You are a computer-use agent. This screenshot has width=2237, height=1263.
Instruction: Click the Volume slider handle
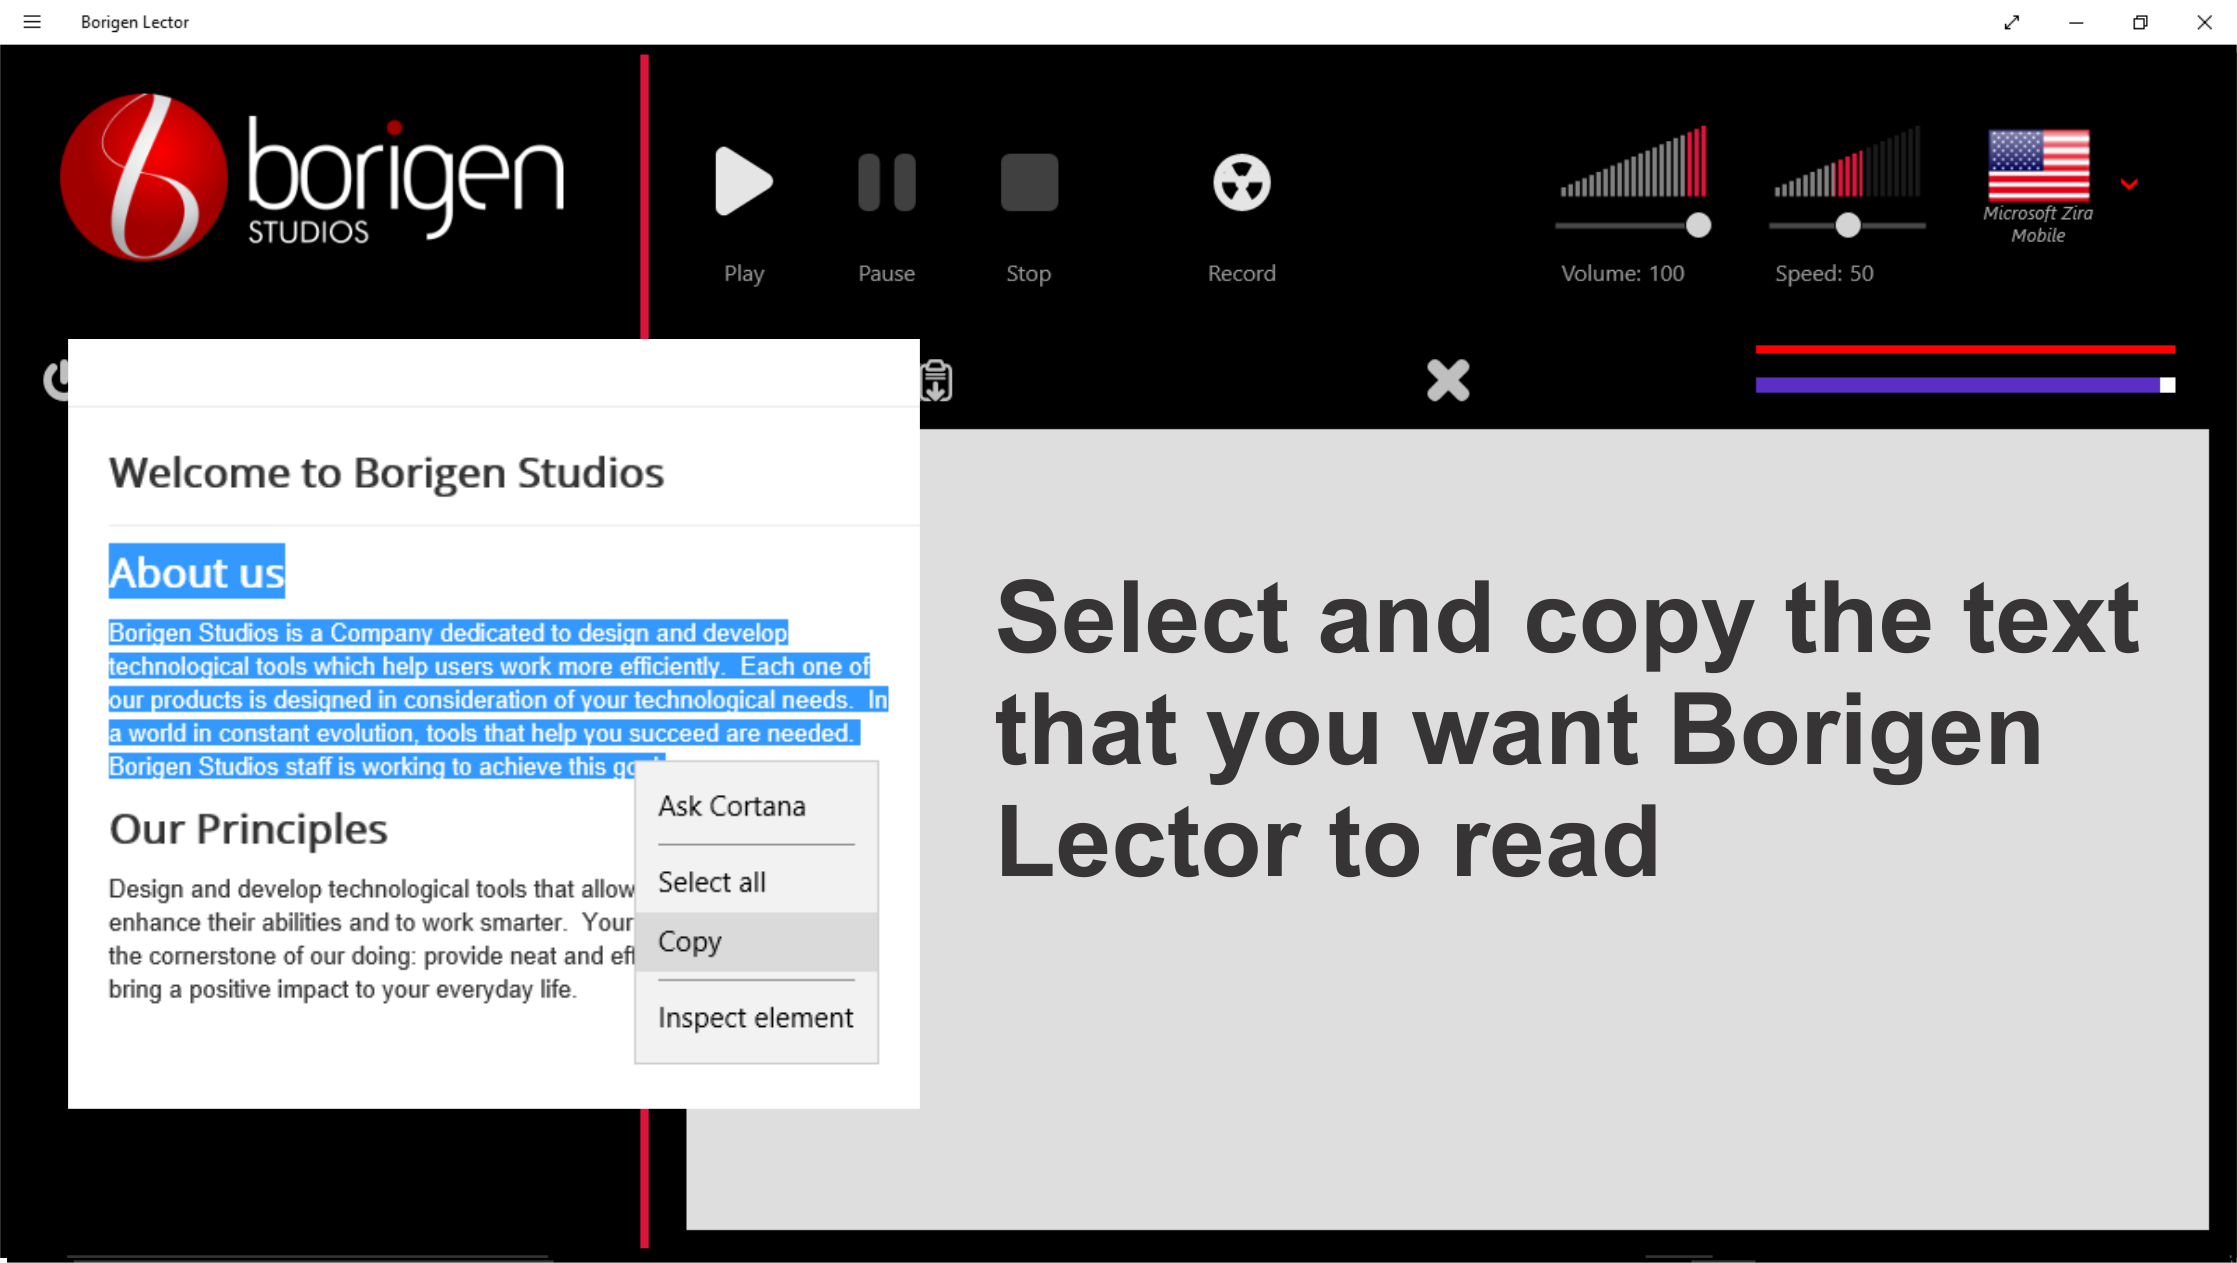pos(1698,225)
